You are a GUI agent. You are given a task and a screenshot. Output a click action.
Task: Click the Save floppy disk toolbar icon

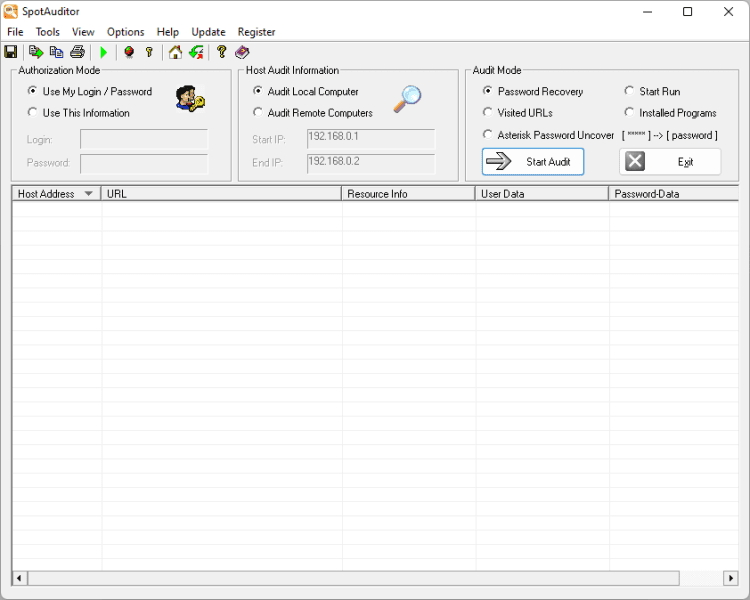11,52
